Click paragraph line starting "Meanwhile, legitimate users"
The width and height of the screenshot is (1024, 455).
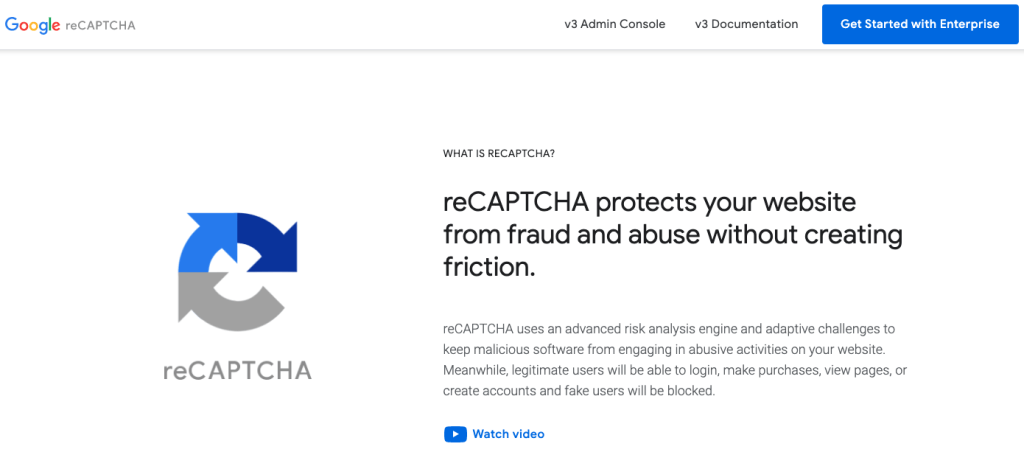coord(675,370)
